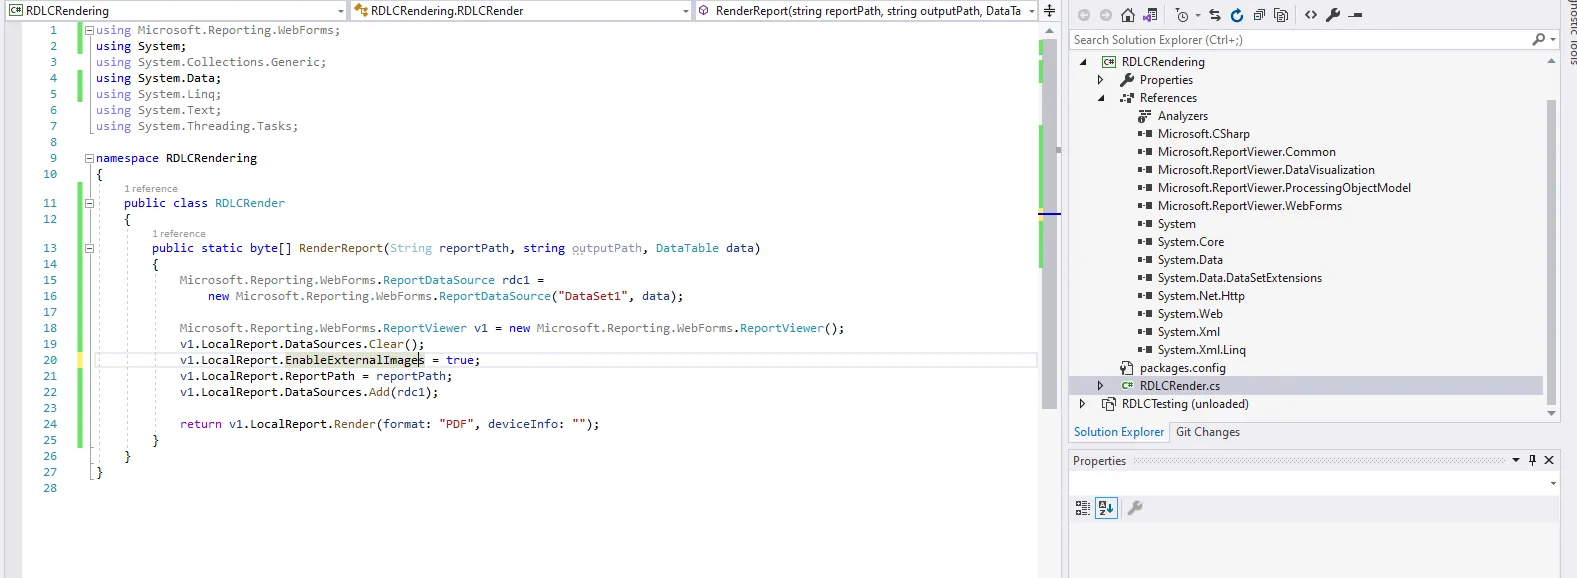Select Microsoft.ReportViewer.WebForms reference

[1250, 206]
